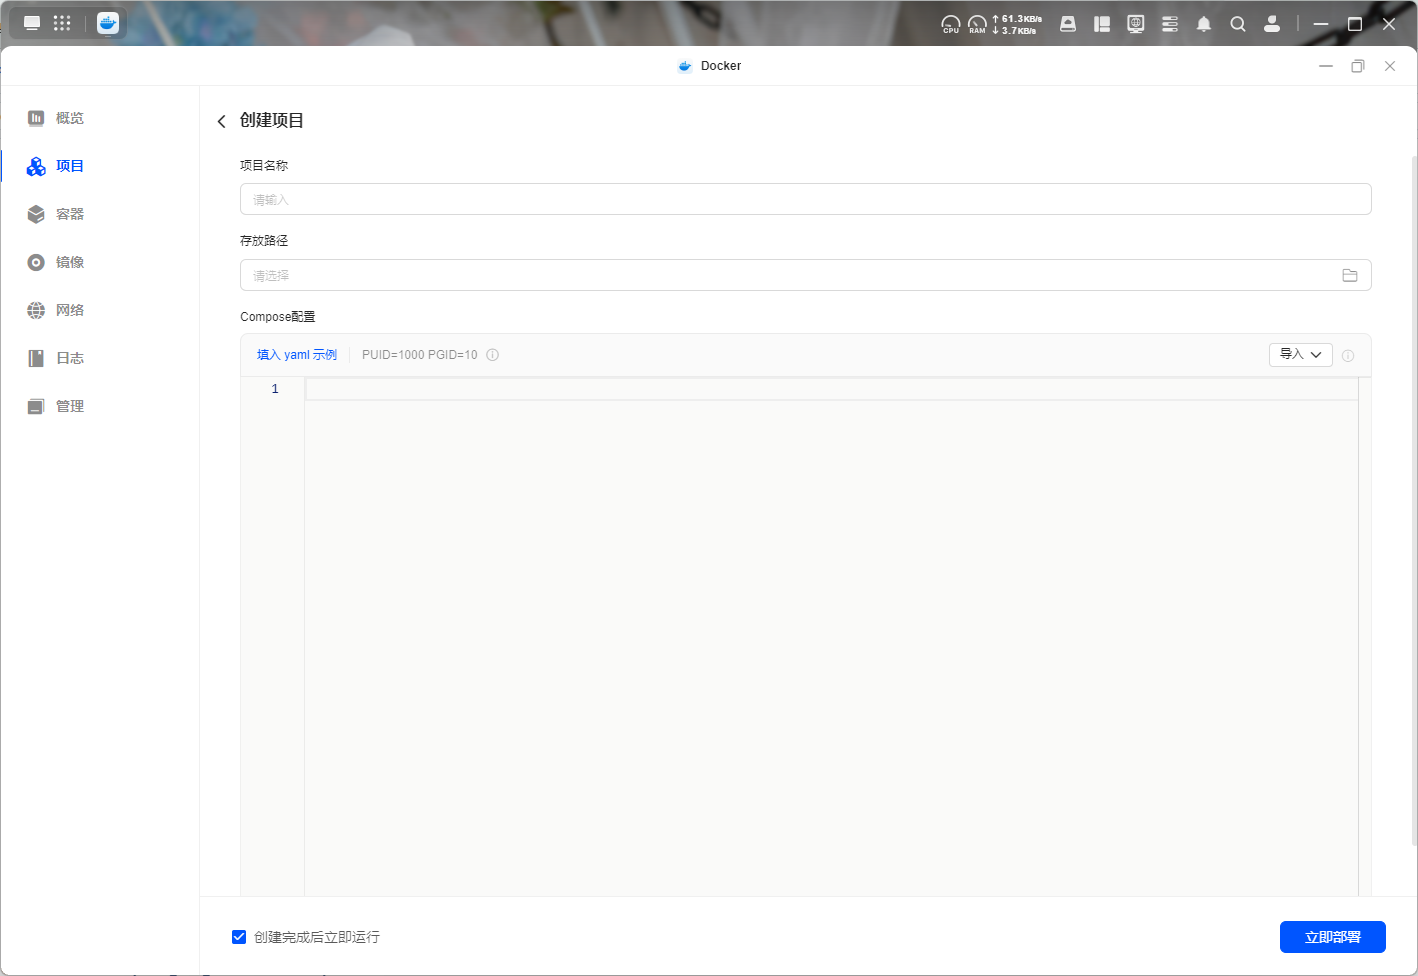Expand the 导入 import dropdown
Image resolution: width=1418 pixels, height=976 pixels.
(x=1301, y=355)
